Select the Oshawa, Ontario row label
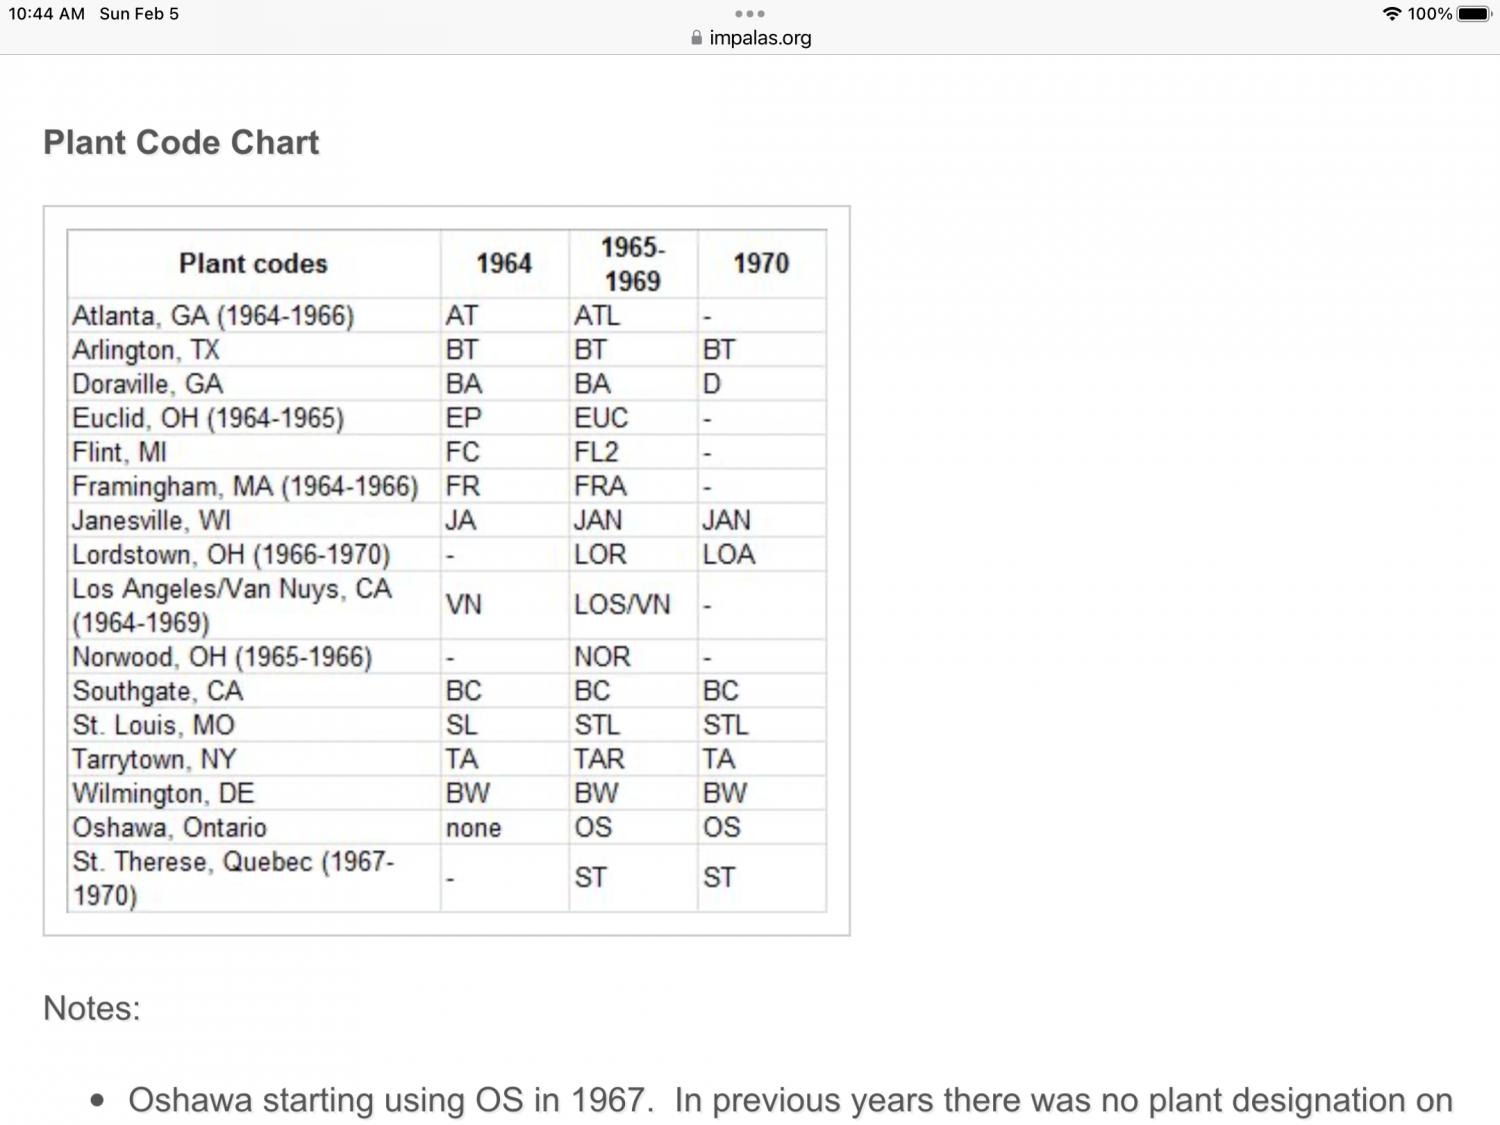The height and width of the screenshot is (1125, 1500). (169, 828)
